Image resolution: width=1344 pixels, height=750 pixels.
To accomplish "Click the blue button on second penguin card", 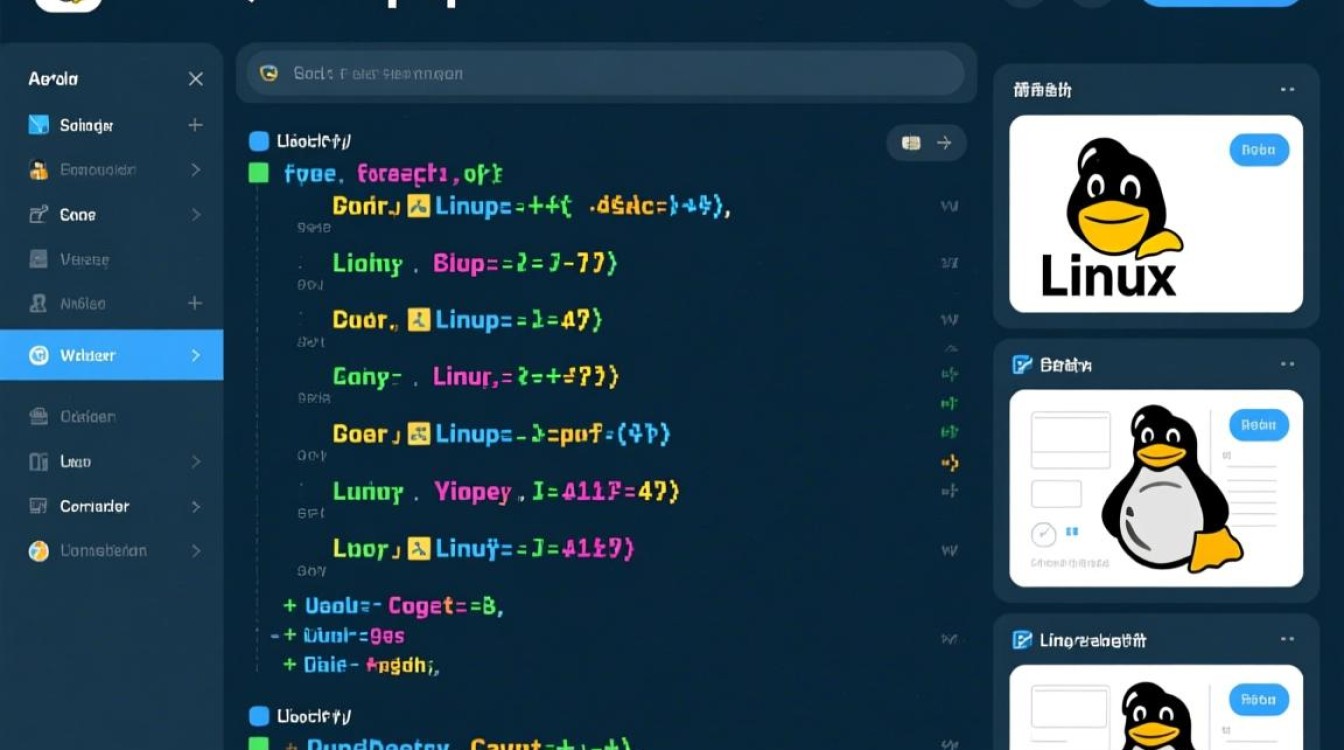I will (1258, 424).
